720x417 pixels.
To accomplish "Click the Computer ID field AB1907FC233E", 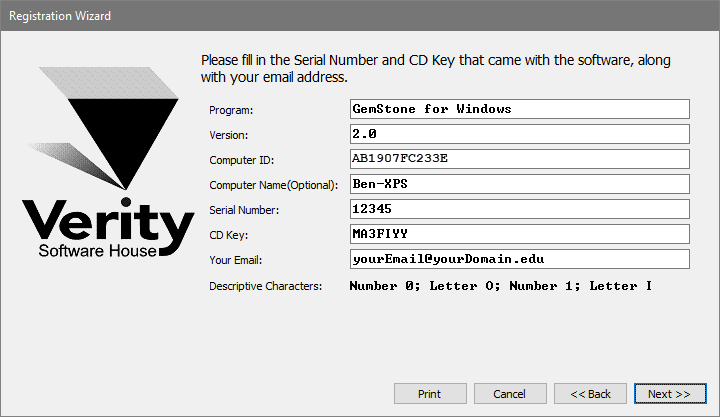I will coord(519,159).
